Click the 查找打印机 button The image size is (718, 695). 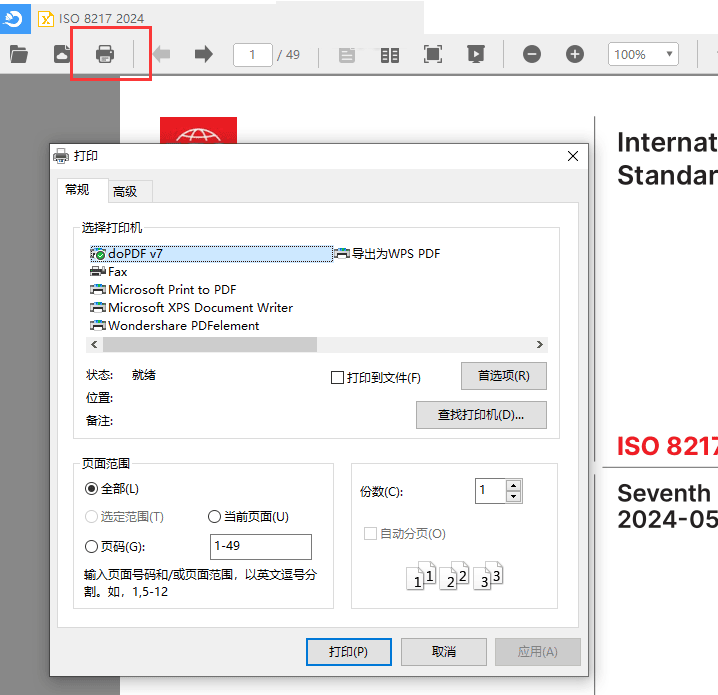[481, 415]
